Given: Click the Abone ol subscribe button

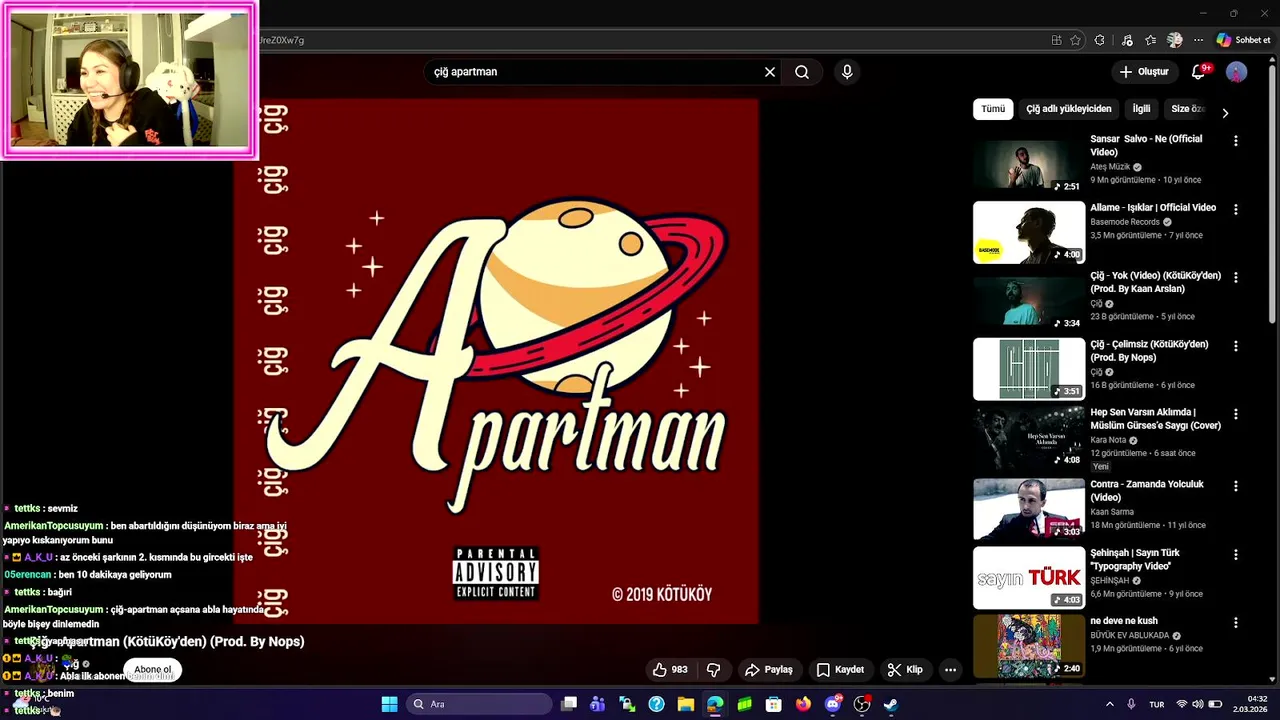Looking at the screenshot, I should [x=153, y=670].
